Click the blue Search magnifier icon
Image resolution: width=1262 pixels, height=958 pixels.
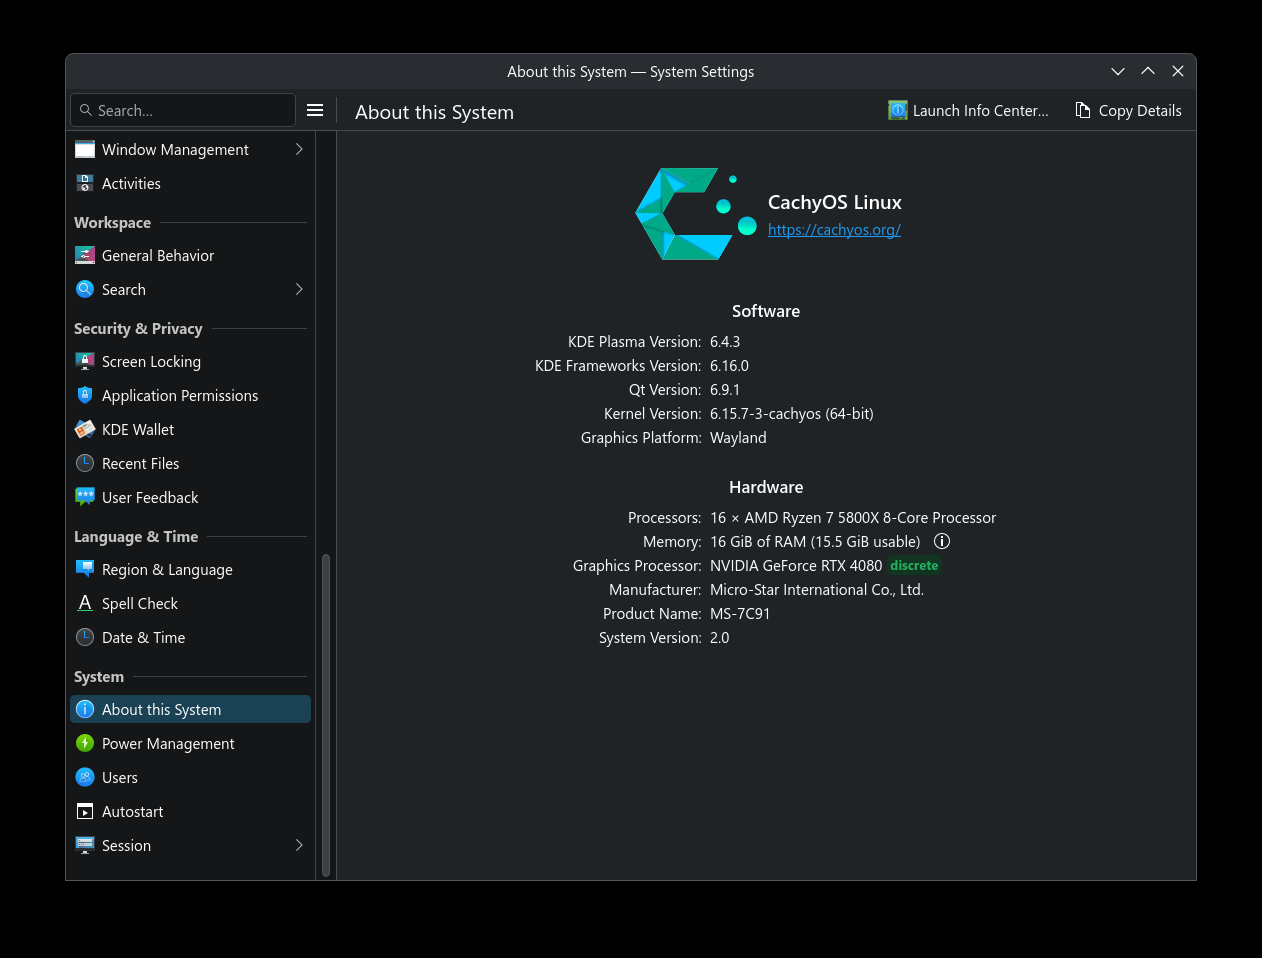pos(85,289)
